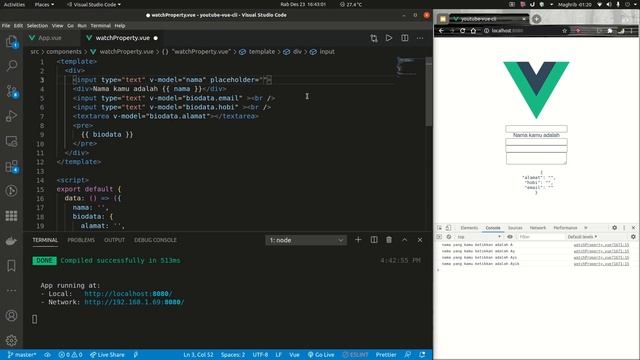Viewport: 640px width, 360px height.
Task: Switch to the DEBUG CONSOLE tab
Action: click(155, 240)
